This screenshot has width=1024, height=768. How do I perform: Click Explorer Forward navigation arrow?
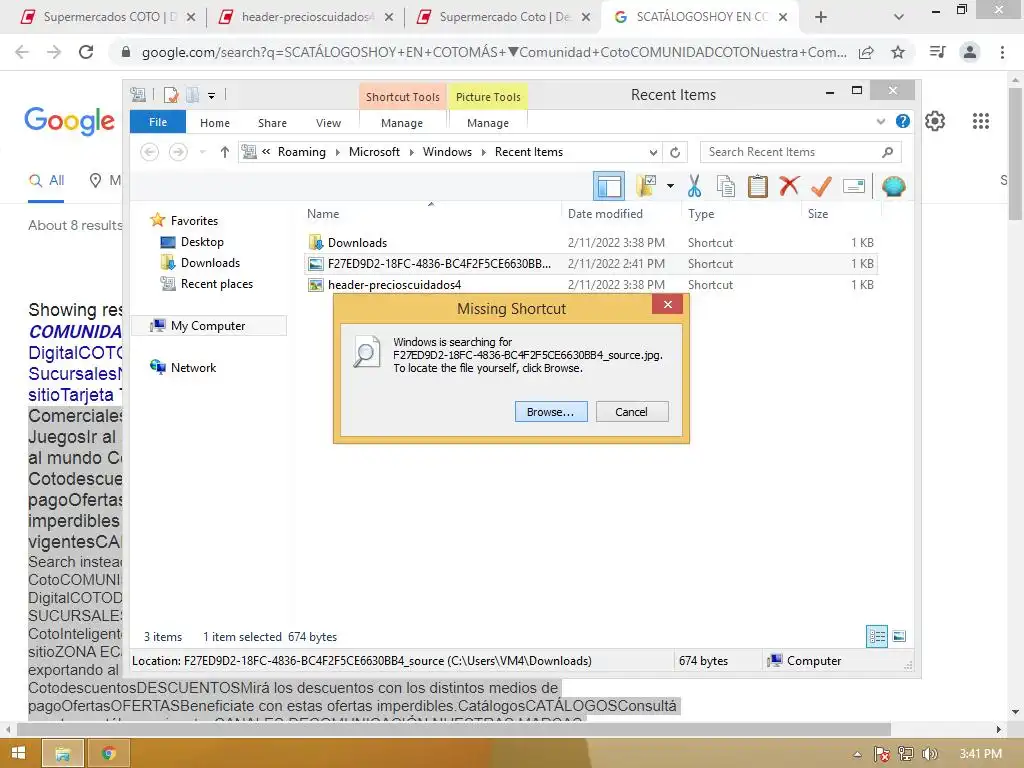click(178, 152)
